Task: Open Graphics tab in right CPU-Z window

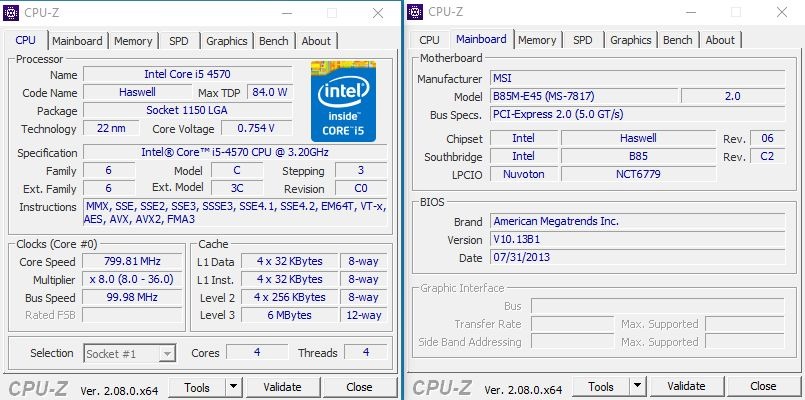Action: tap(630, 40)
